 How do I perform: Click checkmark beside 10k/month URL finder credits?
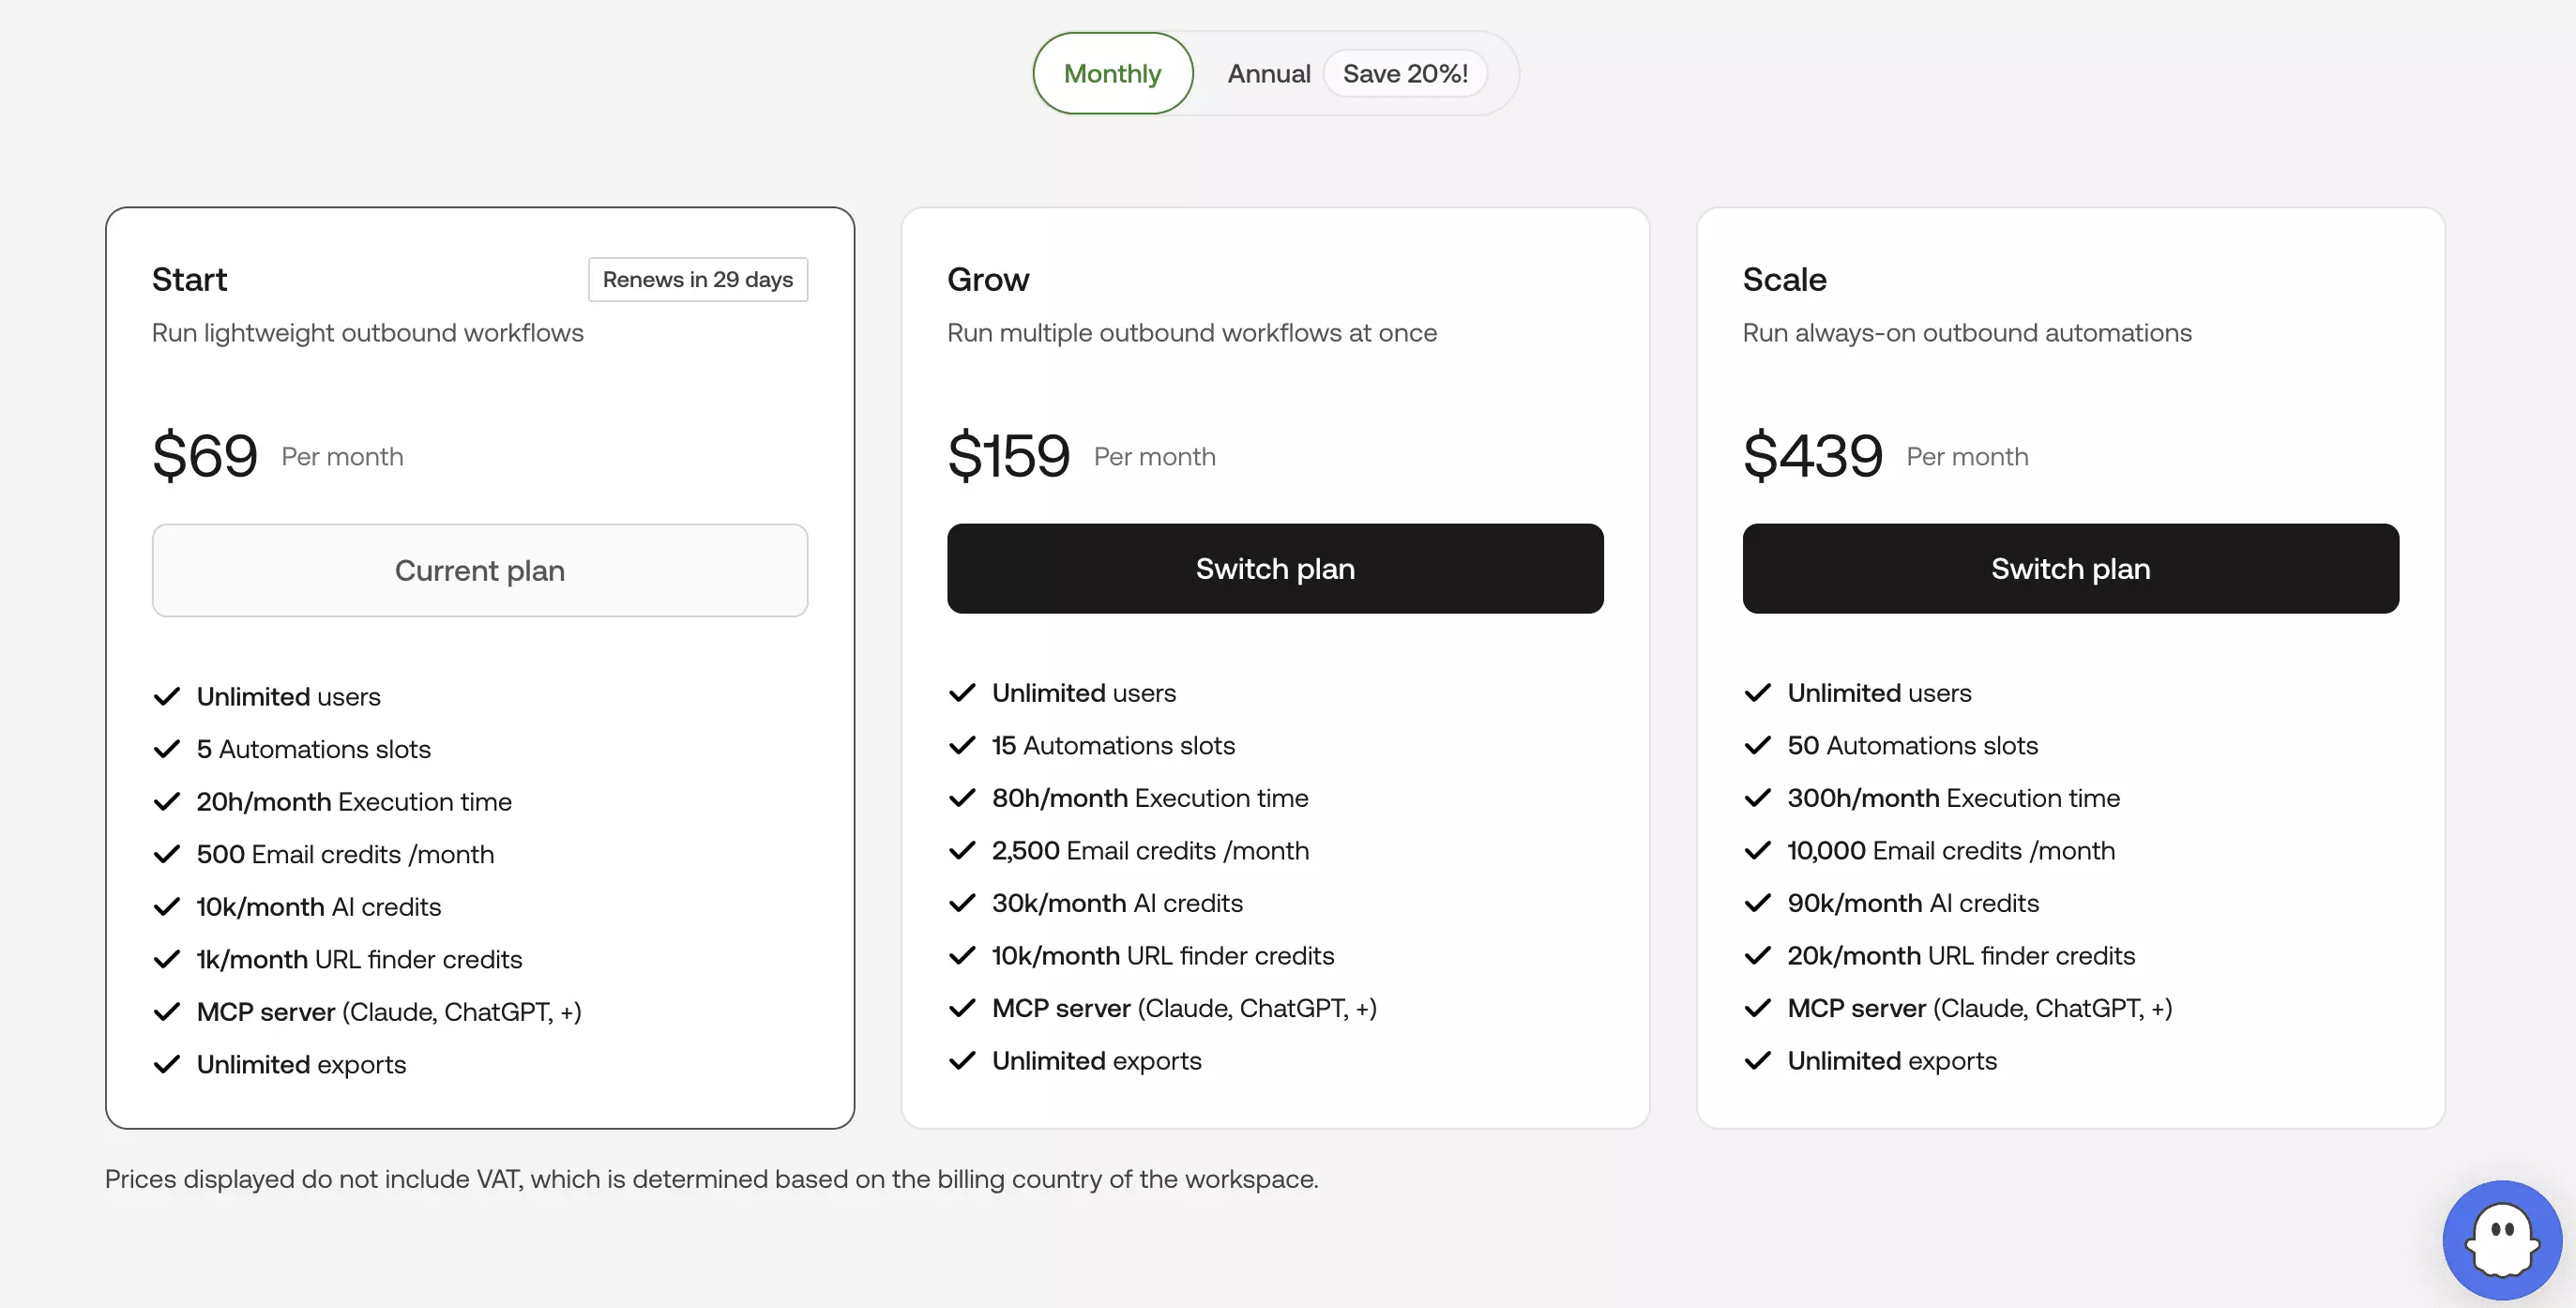(x=962, y=955)
